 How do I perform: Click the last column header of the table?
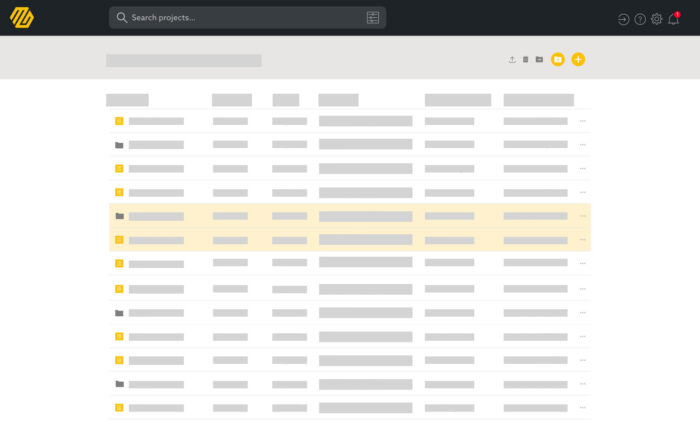coord(538,100)
